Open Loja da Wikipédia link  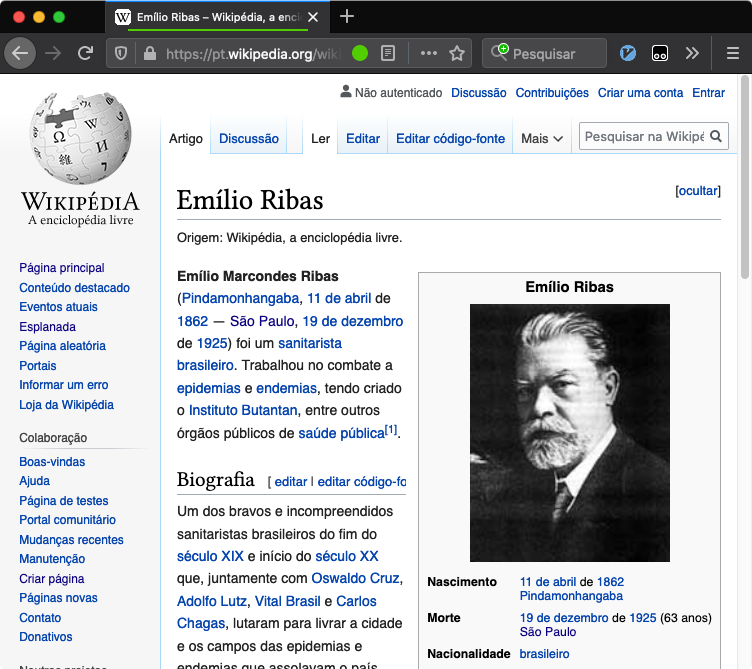[x=66, y=405]
